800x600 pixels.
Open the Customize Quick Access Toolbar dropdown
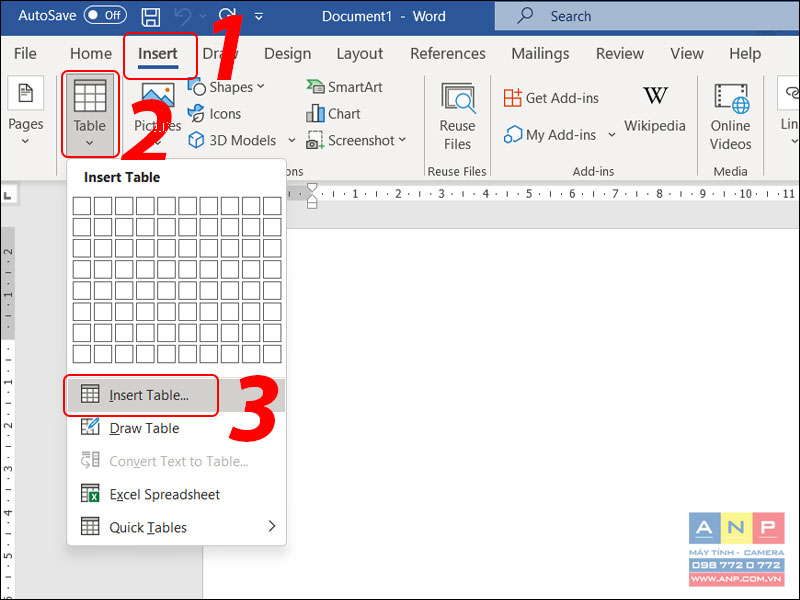[259, 16]
